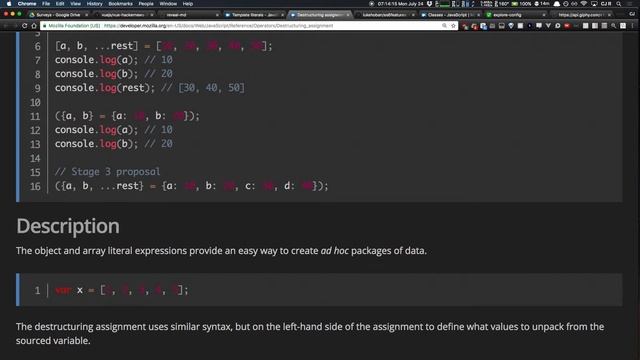Switch to the lukehoban/es6features tab
640x360 pixels.
click(385, 15)
